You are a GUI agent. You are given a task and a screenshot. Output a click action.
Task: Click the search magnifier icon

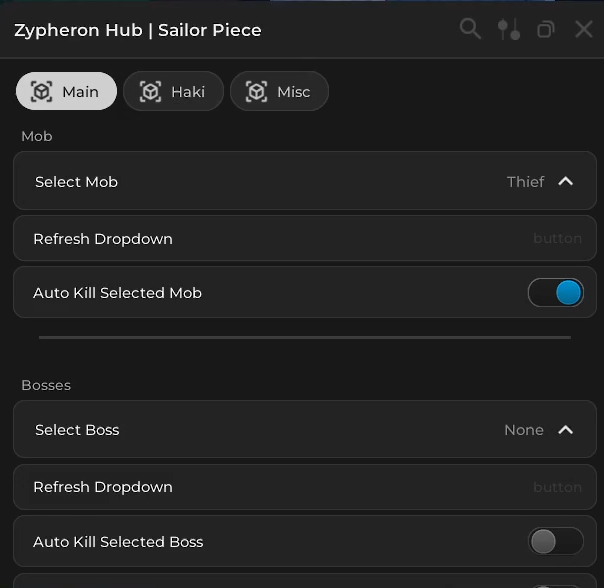click(470, 29)
